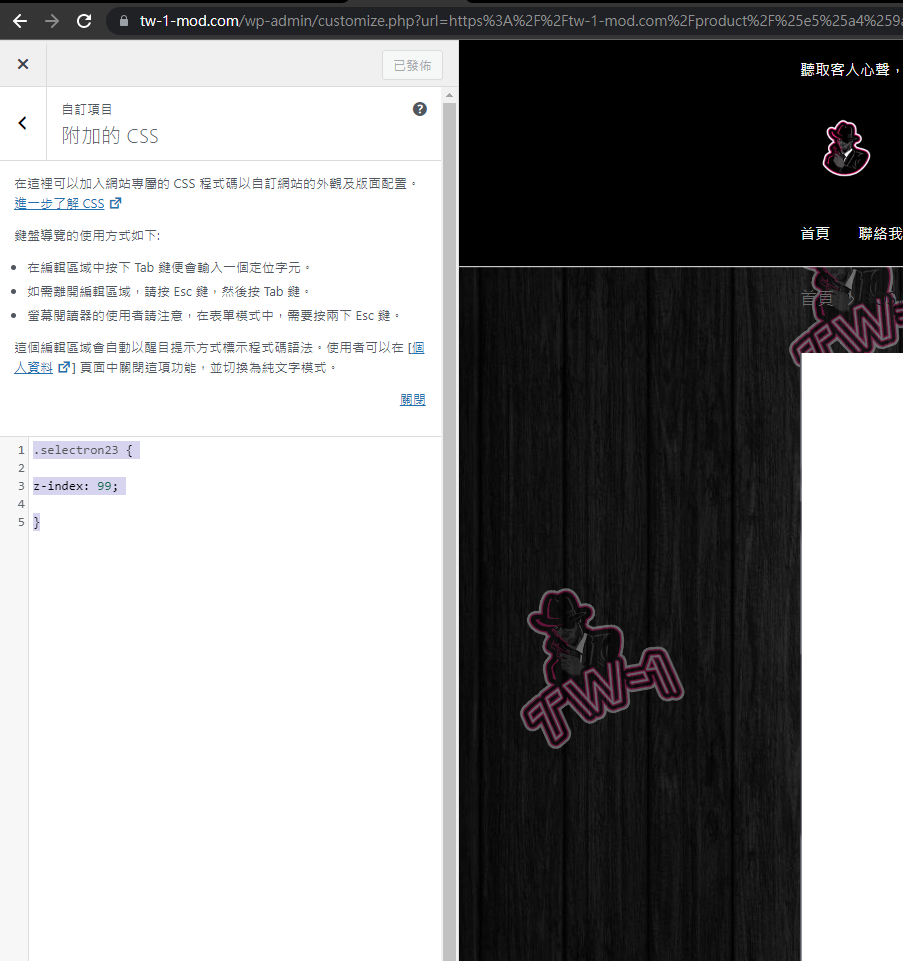Open the help question mark icon
The image size is (903, 961).
tap(420, 109)
